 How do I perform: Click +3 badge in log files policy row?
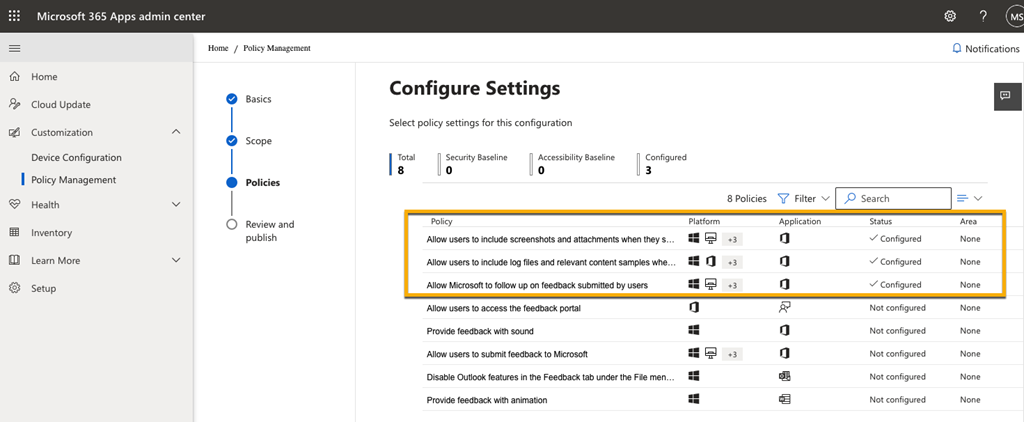(x=732, y=262)
